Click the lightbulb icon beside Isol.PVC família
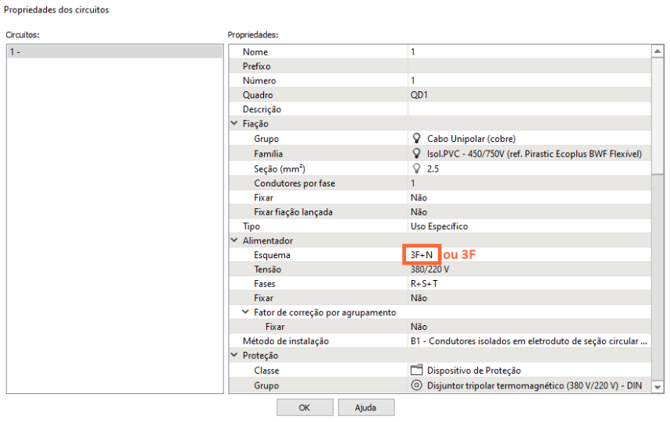 416,154
